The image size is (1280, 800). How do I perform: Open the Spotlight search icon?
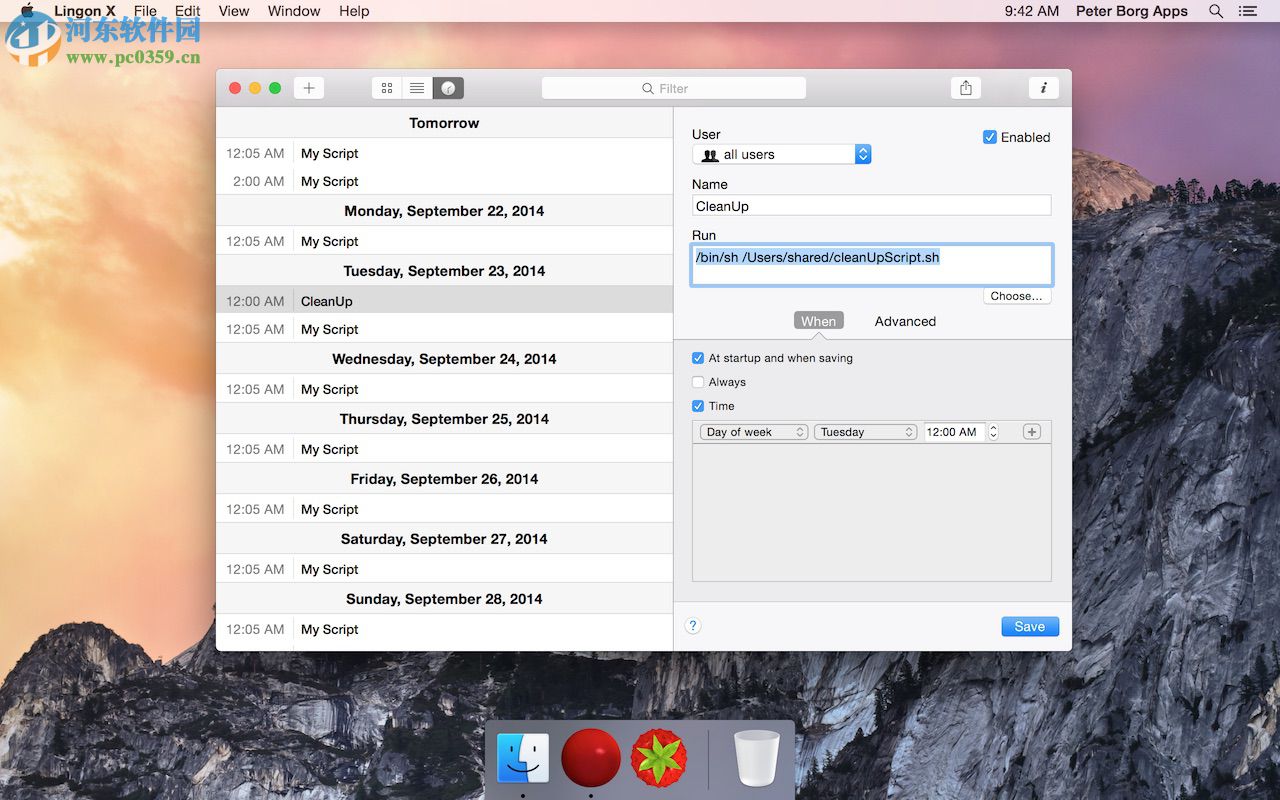click(1216, 11)
